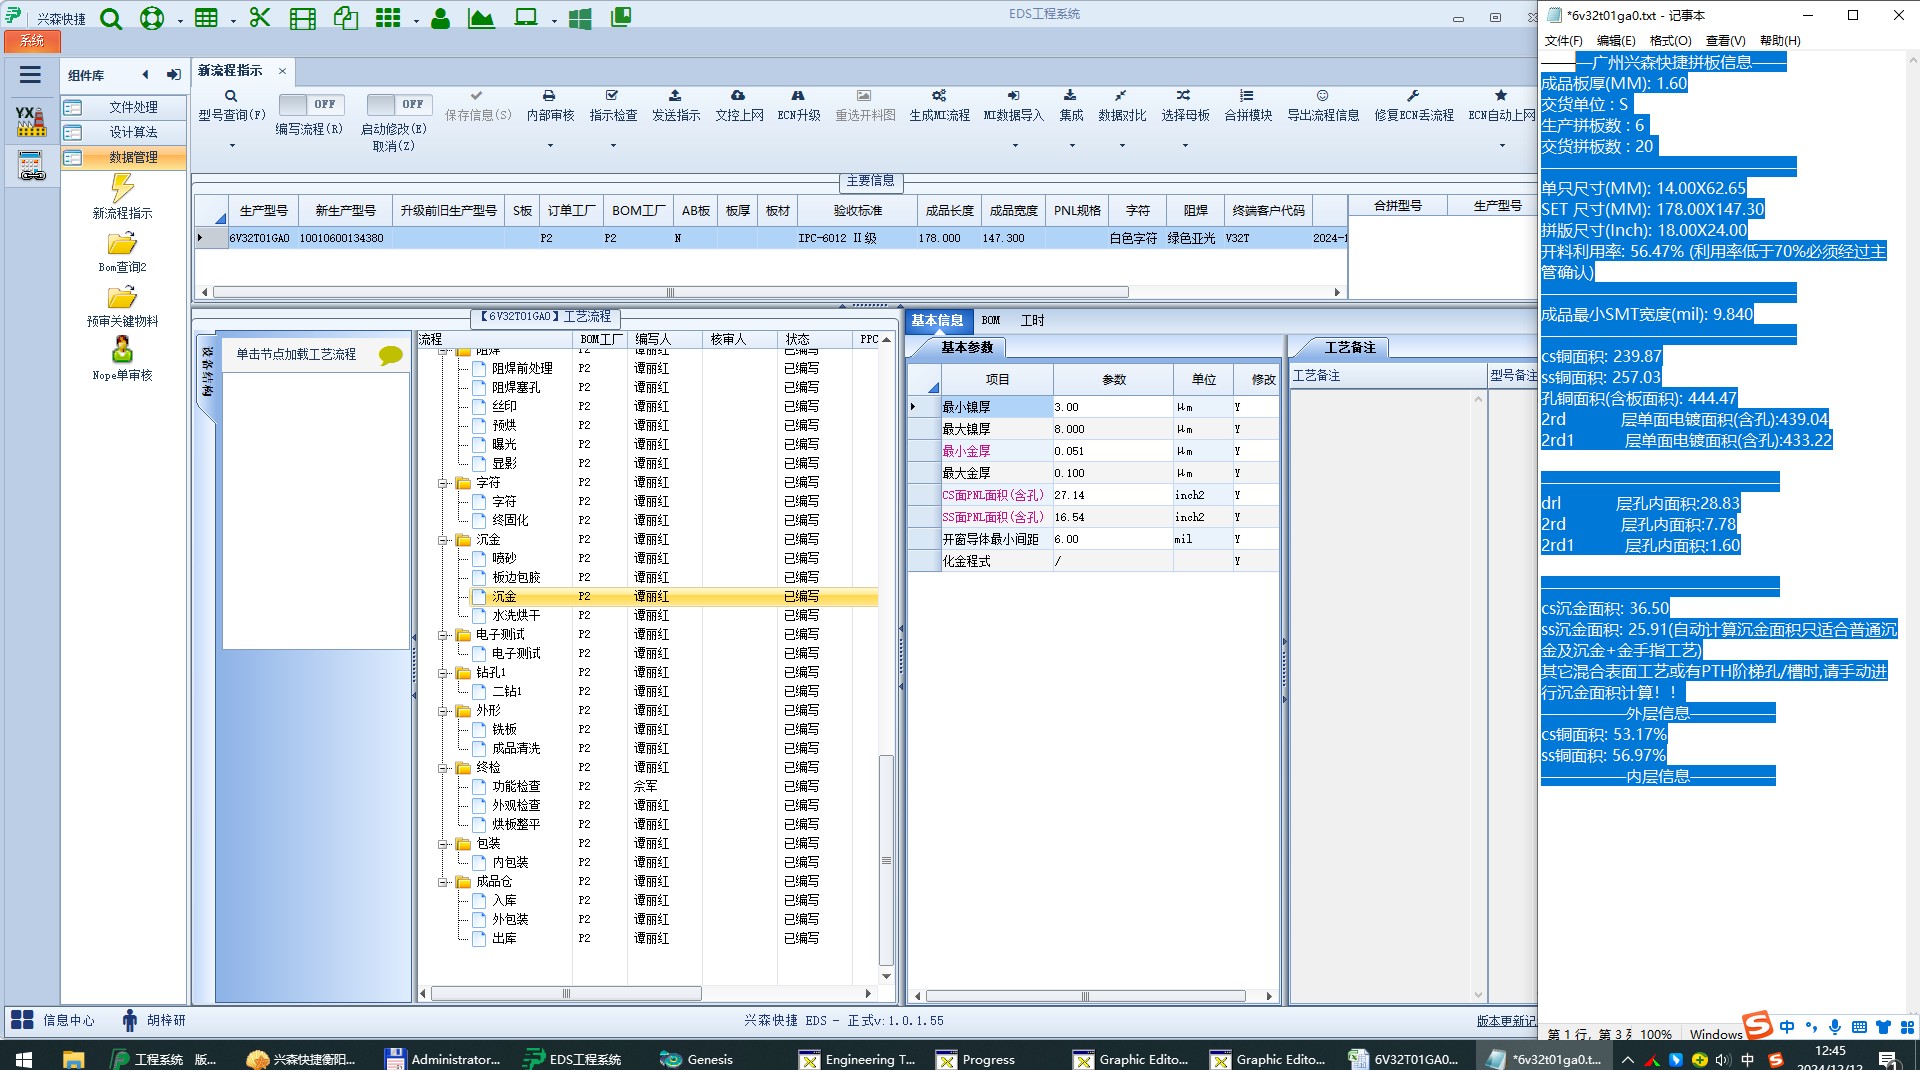Select the 水洗烘干 process tree row
This screenshot has width=1920, height=1070.
[x=647, y=616]
